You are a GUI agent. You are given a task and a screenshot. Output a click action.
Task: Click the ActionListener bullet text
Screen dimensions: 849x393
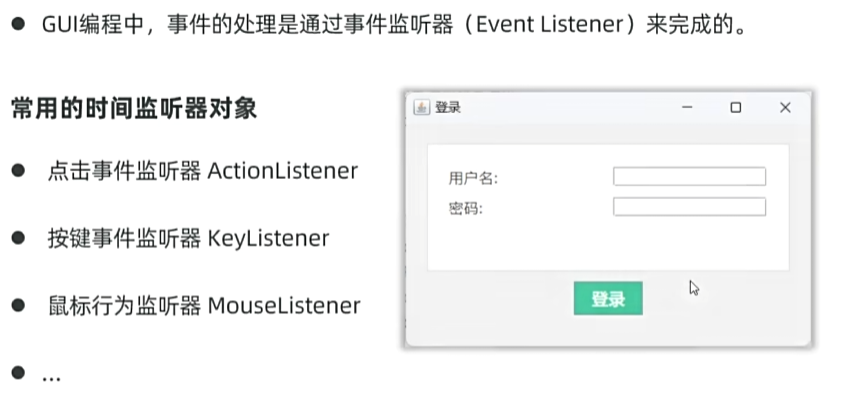click(203, 171)
